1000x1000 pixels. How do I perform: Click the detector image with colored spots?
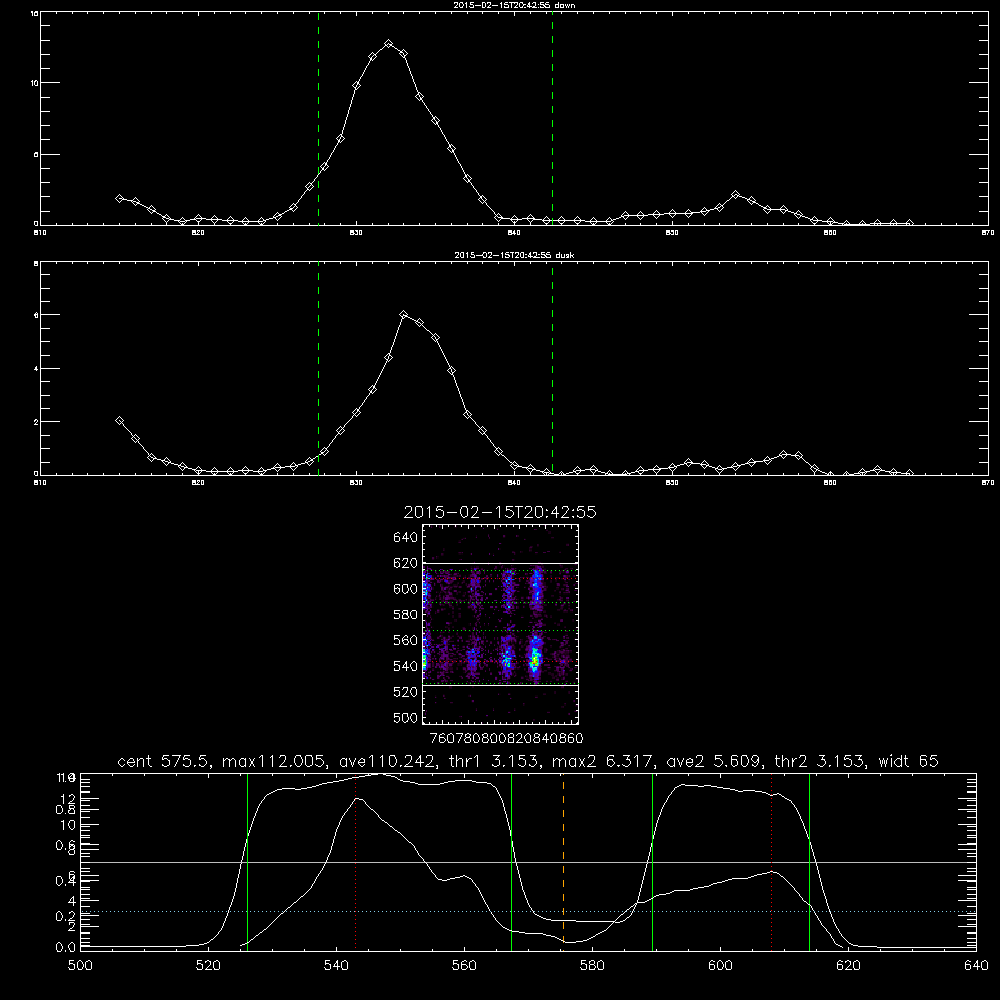[501, 624]
